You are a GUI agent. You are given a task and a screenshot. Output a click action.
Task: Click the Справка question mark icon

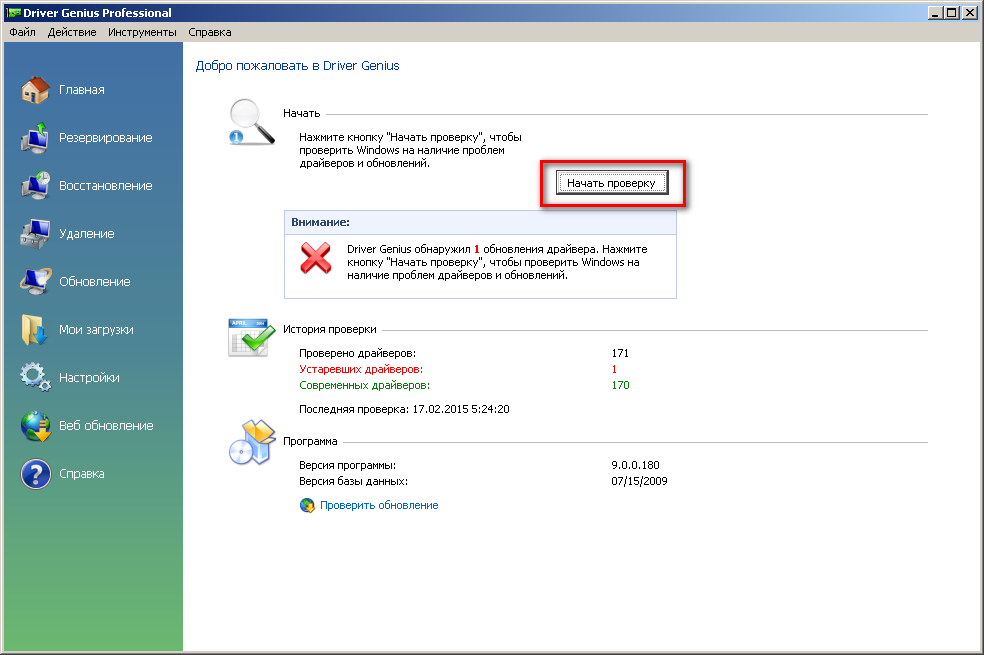(35, 474)
